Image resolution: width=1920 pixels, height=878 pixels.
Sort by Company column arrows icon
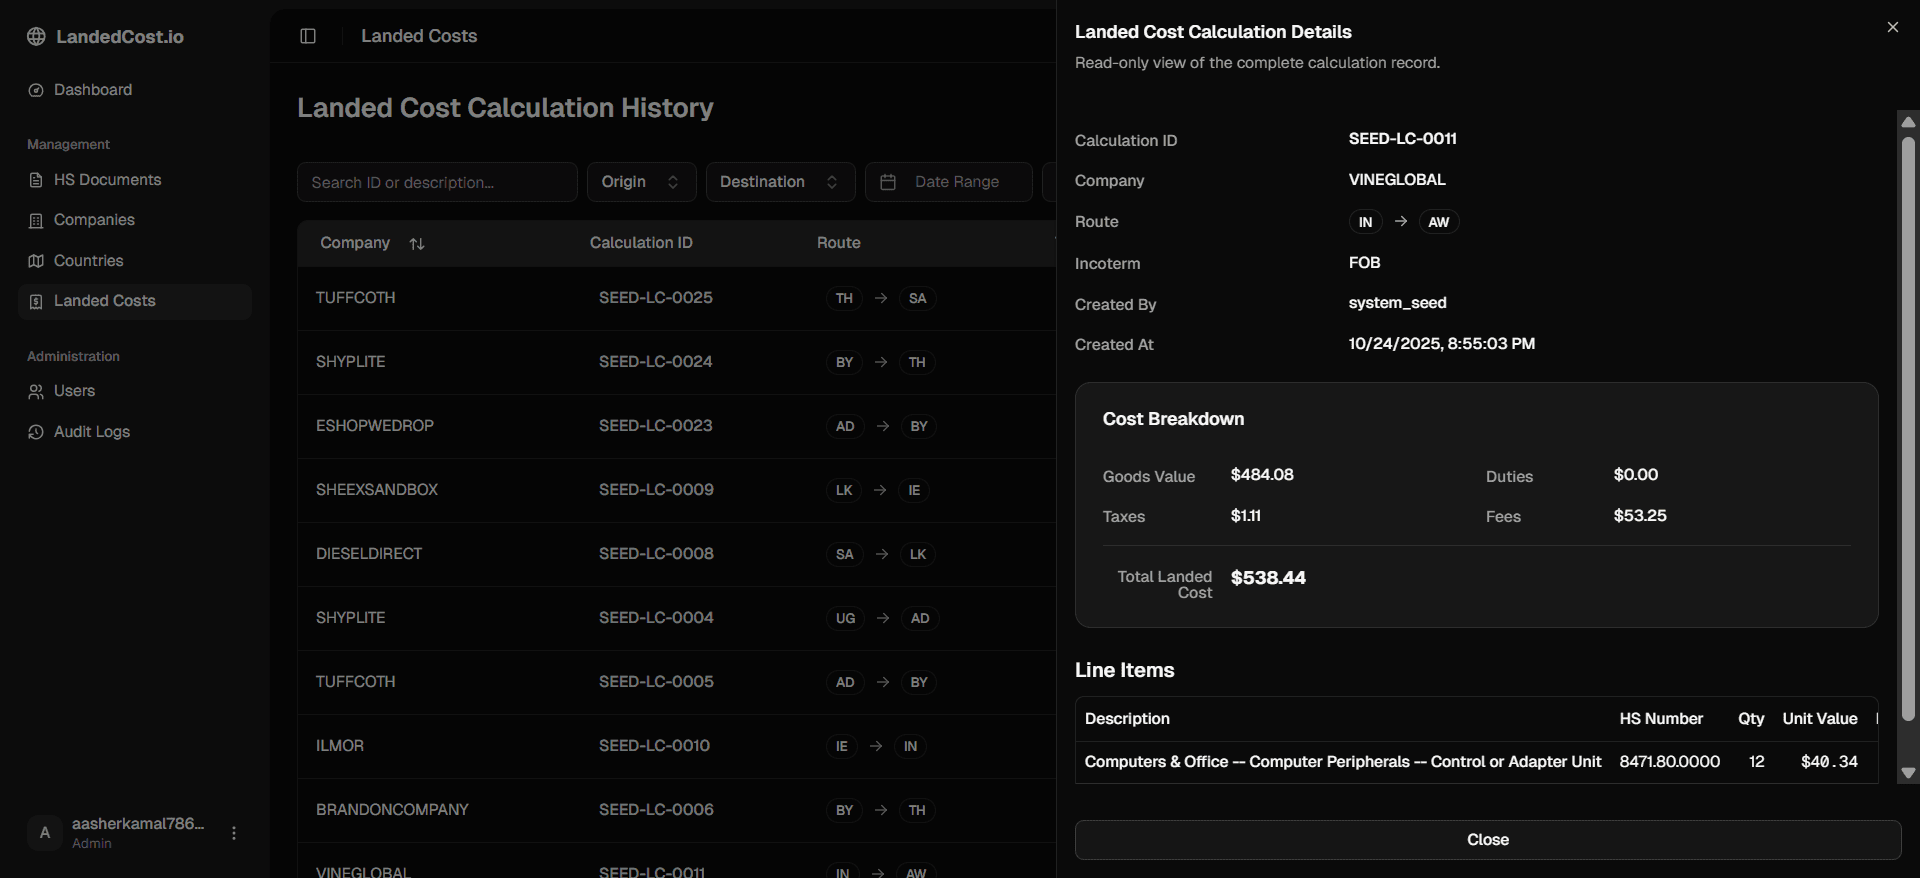tap(417, 244)
